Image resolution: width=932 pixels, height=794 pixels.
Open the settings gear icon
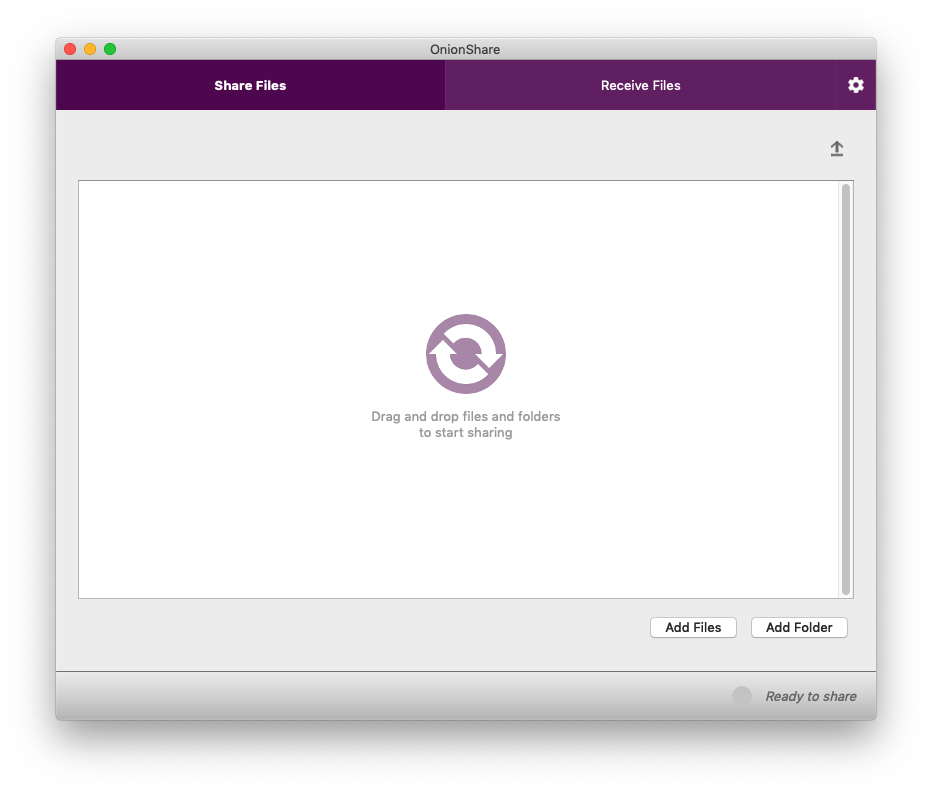[x=855, y=85]
